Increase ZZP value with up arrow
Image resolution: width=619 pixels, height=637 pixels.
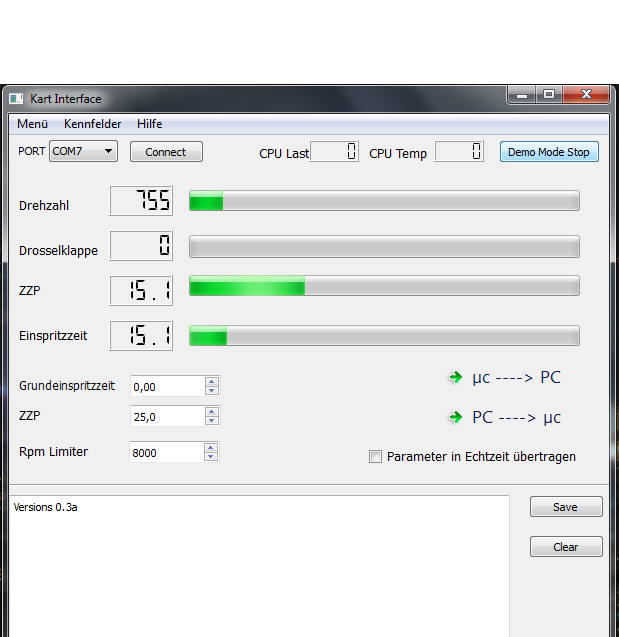click(212, 412)
